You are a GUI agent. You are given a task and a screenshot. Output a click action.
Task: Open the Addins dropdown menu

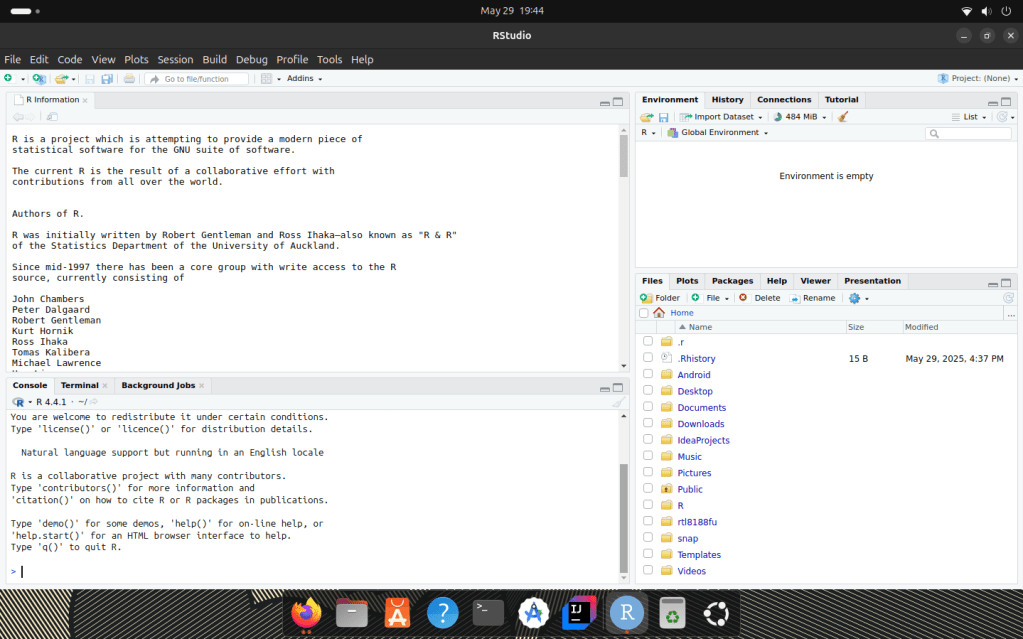tap(302, 79)
